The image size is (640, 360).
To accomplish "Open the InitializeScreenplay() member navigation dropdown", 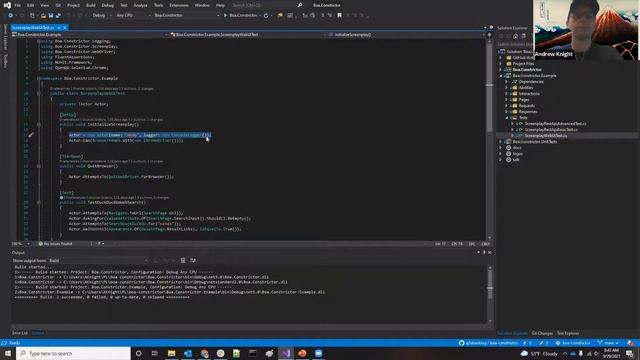I will 407,35.
